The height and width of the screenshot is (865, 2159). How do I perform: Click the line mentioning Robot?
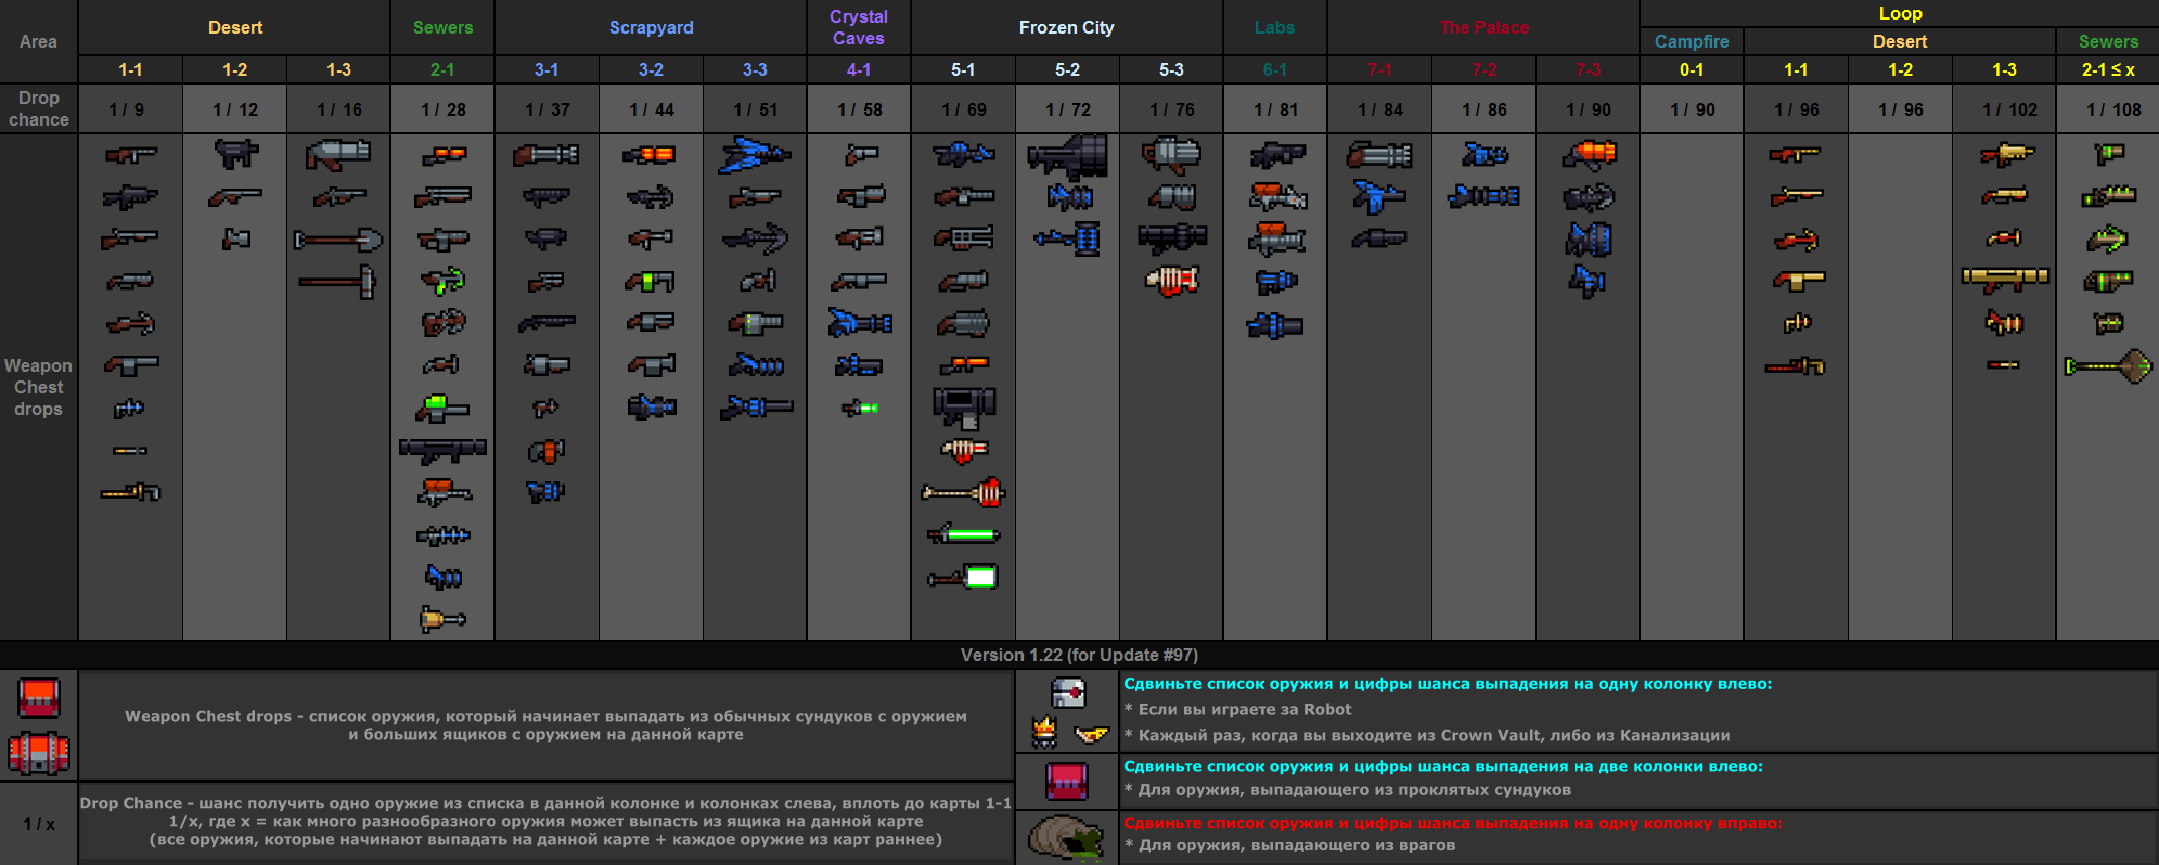(x=1238, y=709)
